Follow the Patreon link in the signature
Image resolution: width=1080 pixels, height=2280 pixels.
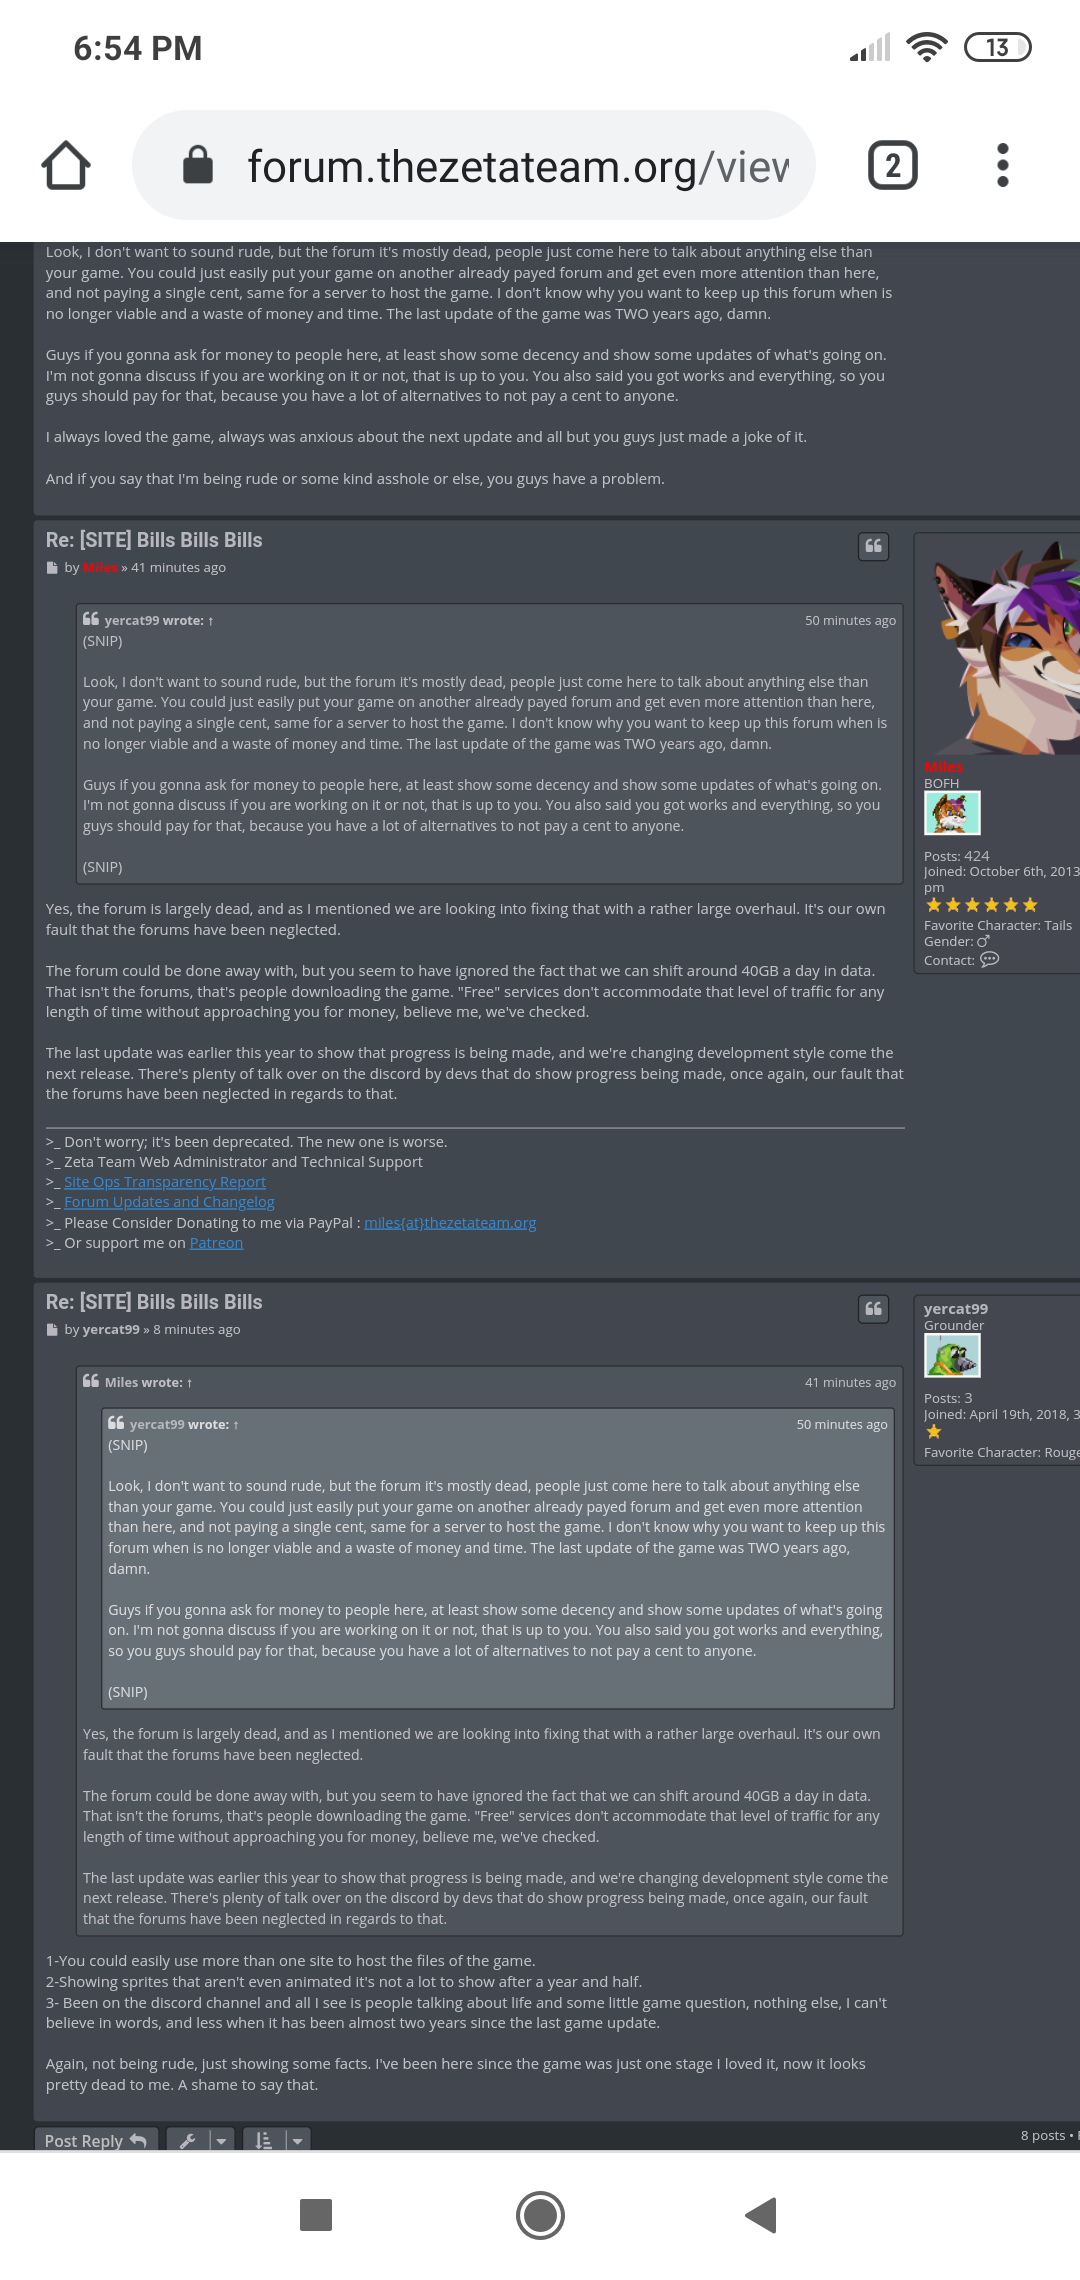[216, 1243]
